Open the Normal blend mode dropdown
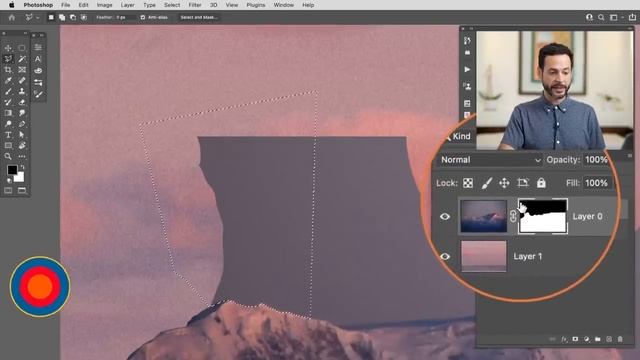 coord(490,160)
